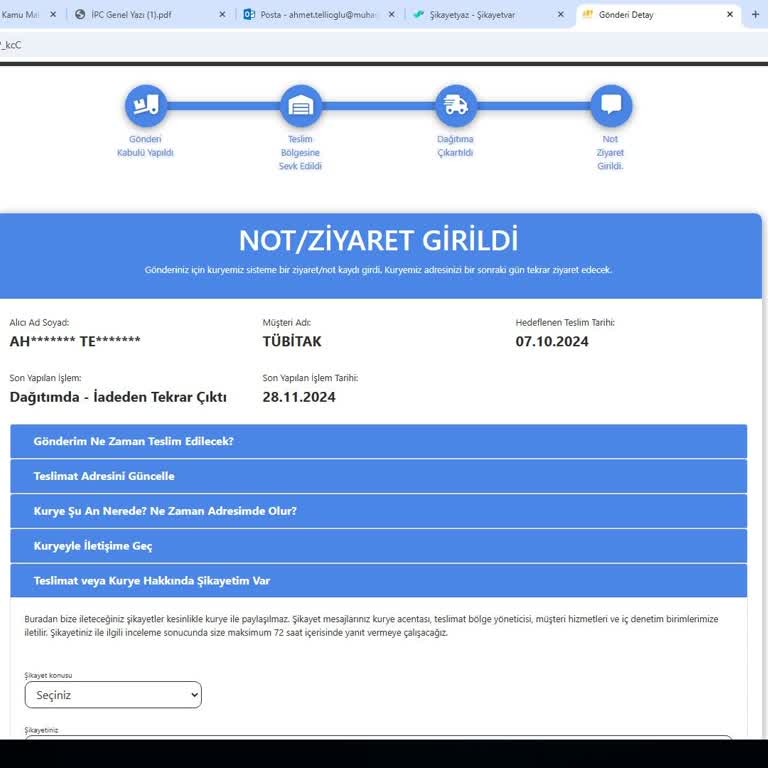768x768 pixels.
Task: Expand Kurye Şu An Nerede? section
Action: tap(379, 511)
